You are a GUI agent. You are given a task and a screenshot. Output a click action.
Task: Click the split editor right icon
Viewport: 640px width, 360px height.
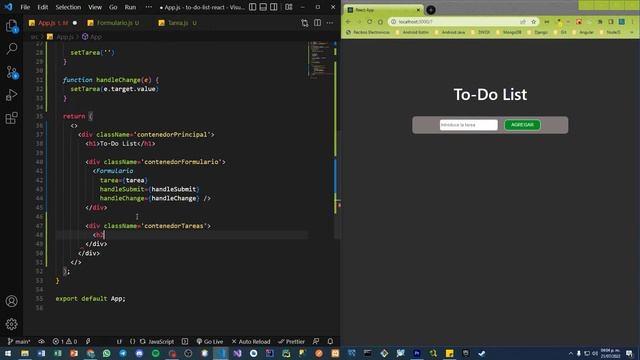(317, 23)
